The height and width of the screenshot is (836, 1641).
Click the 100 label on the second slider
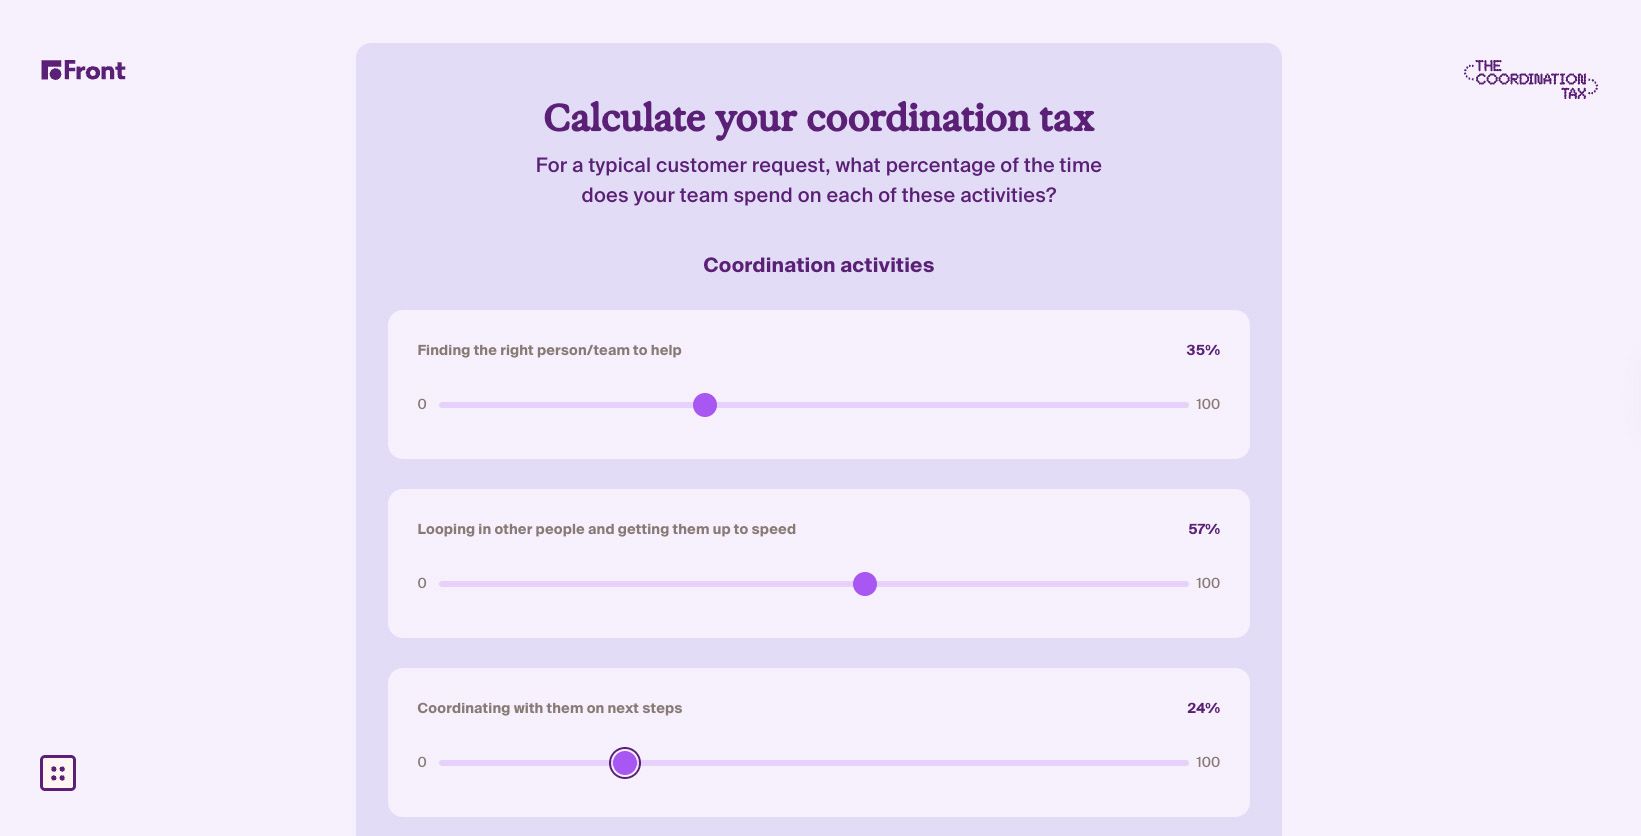coord(1207,583)
